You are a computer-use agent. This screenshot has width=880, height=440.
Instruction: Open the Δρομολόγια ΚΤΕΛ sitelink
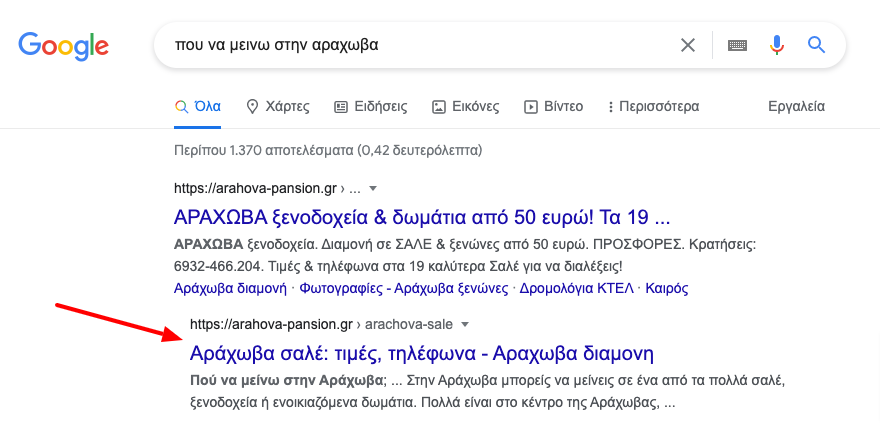pos(576,288)
